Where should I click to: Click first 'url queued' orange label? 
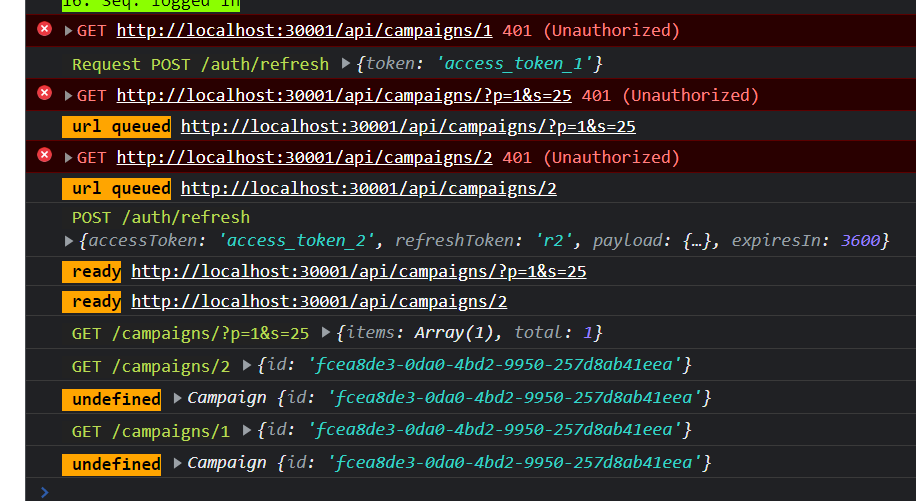click(117, 127)
